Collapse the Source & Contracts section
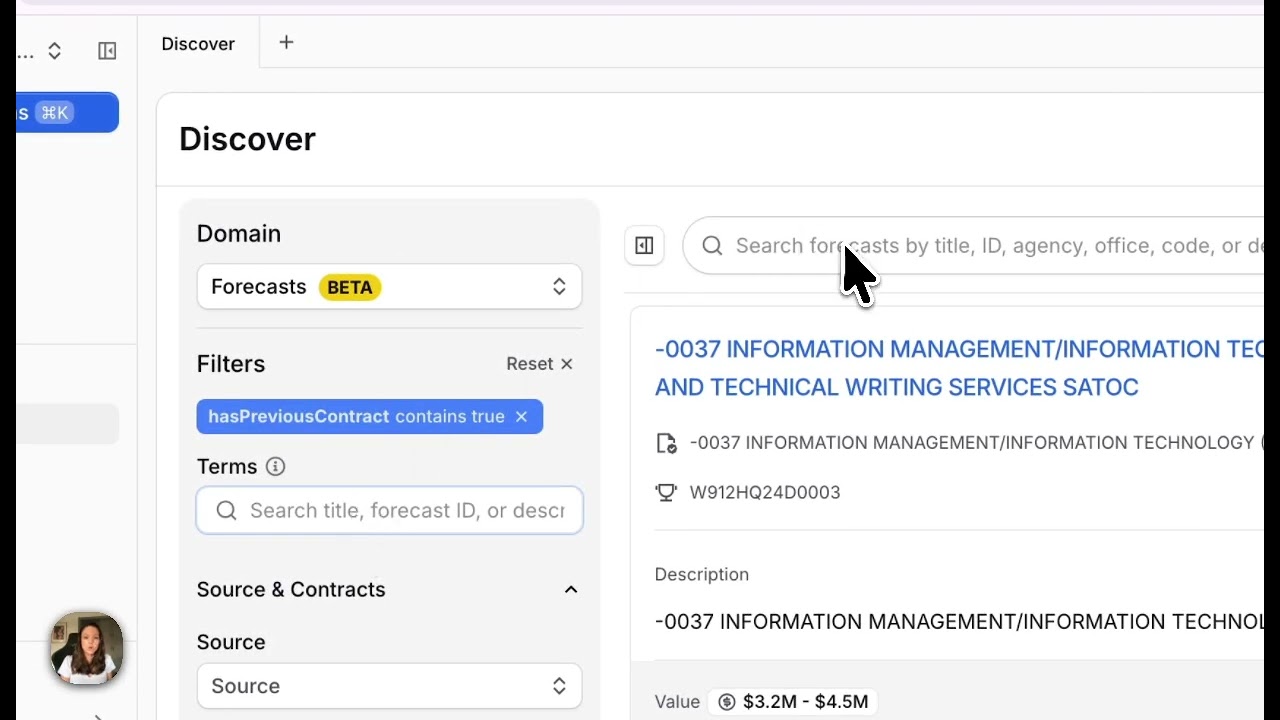Screen dimensions: 1280x720 tap(571, 590)
